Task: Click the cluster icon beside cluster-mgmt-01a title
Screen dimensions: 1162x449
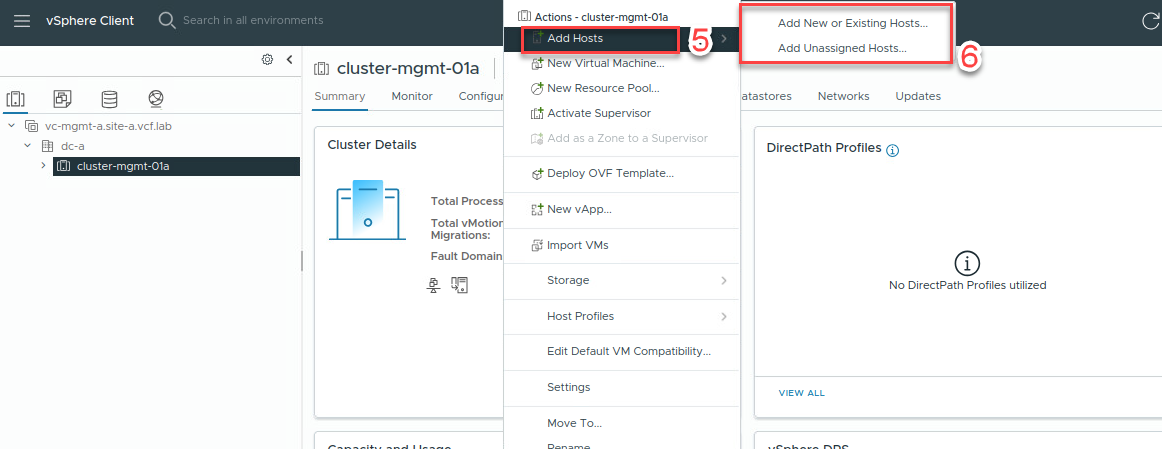Action: (322, 69)
